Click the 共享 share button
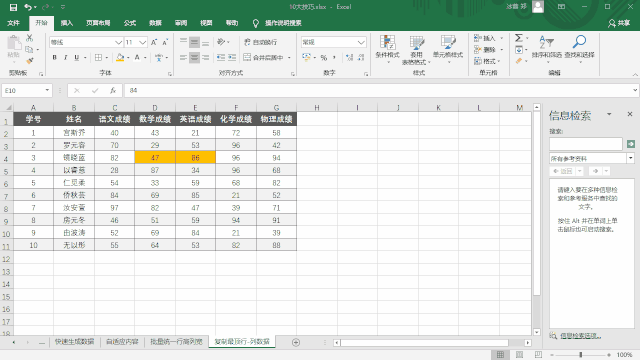640x360 pixels. 619,23
